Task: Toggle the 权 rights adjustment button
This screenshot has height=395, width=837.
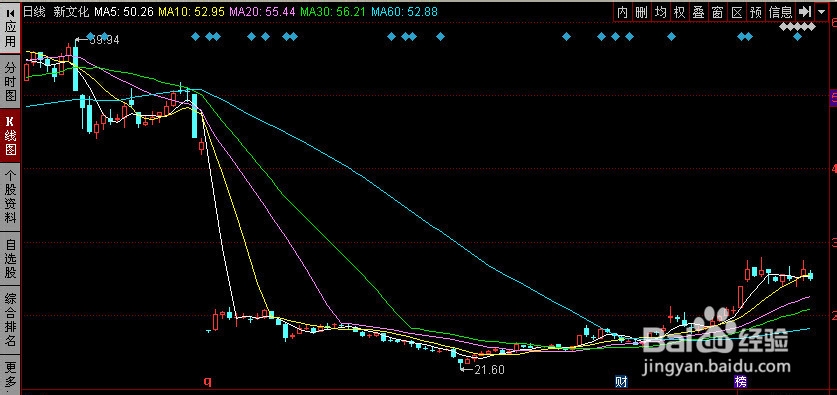Action: point(680,12)
